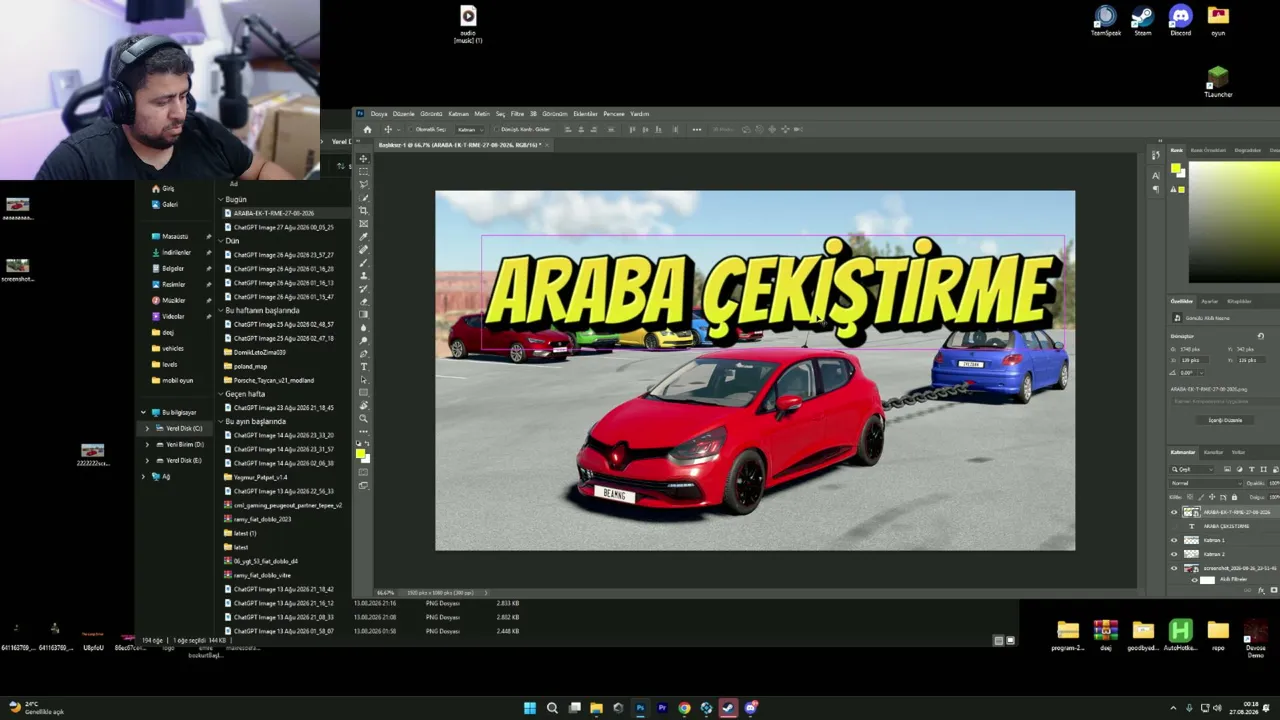Toggle visibility of Akıllı Filtreler
Screen dimensions: 1280x720
pos(1194,580)
